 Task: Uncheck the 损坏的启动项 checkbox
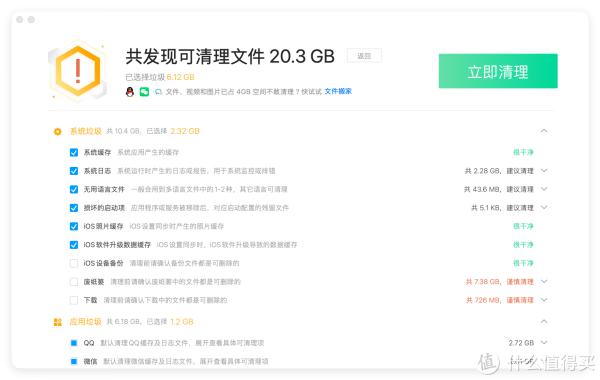point(74,208)
